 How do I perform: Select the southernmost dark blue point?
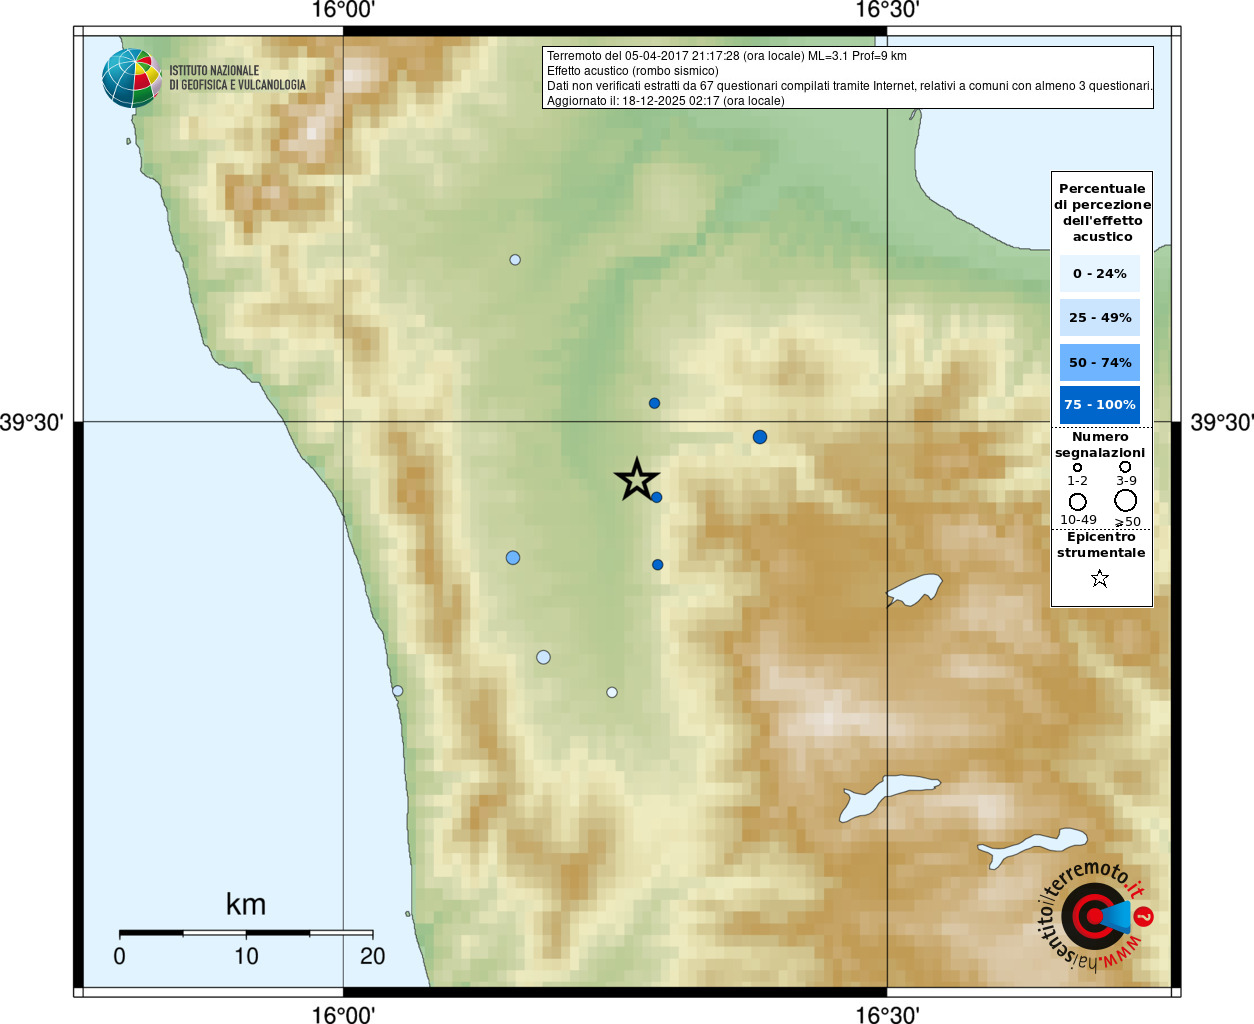click(658, 565)
